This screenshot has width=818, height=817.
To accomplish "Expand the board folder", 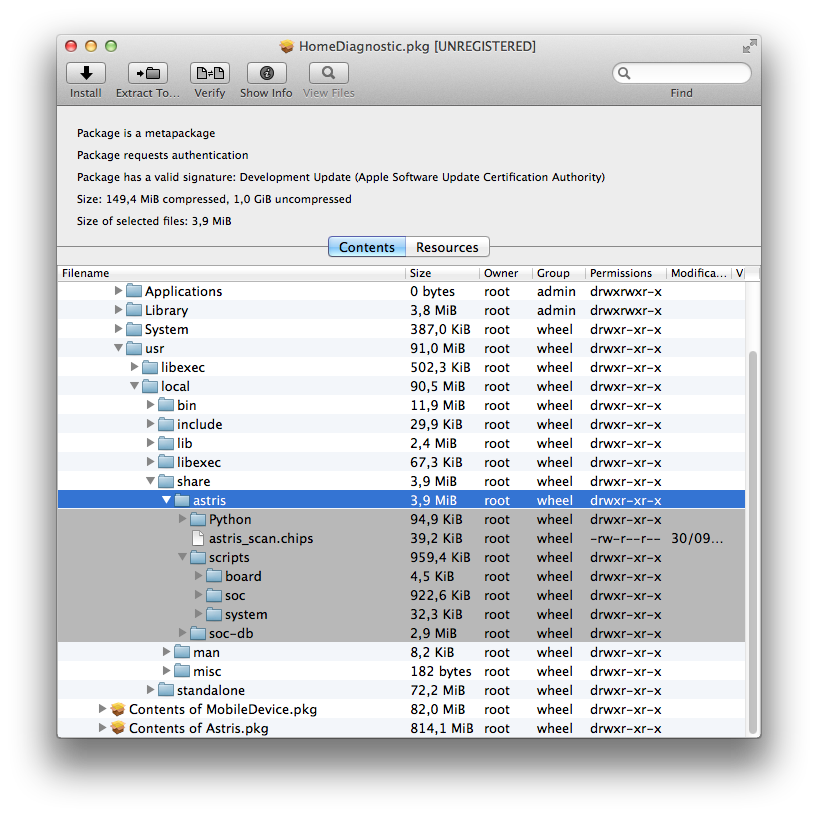I will (x=198, y=575).
